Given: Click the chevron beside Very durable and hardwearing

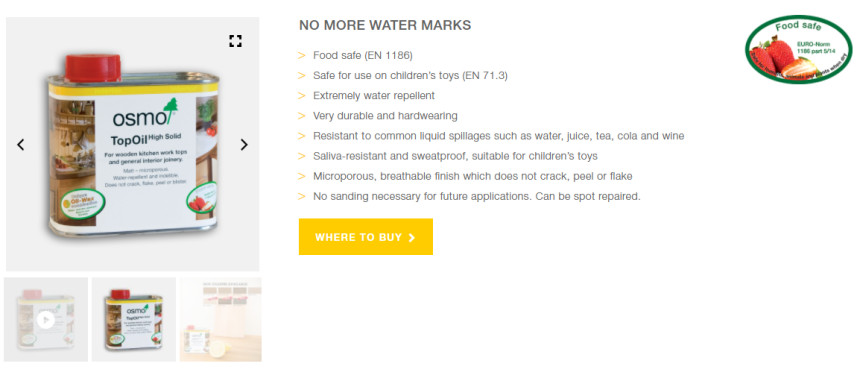Looking at the screenshot, I should coord(302,116).
